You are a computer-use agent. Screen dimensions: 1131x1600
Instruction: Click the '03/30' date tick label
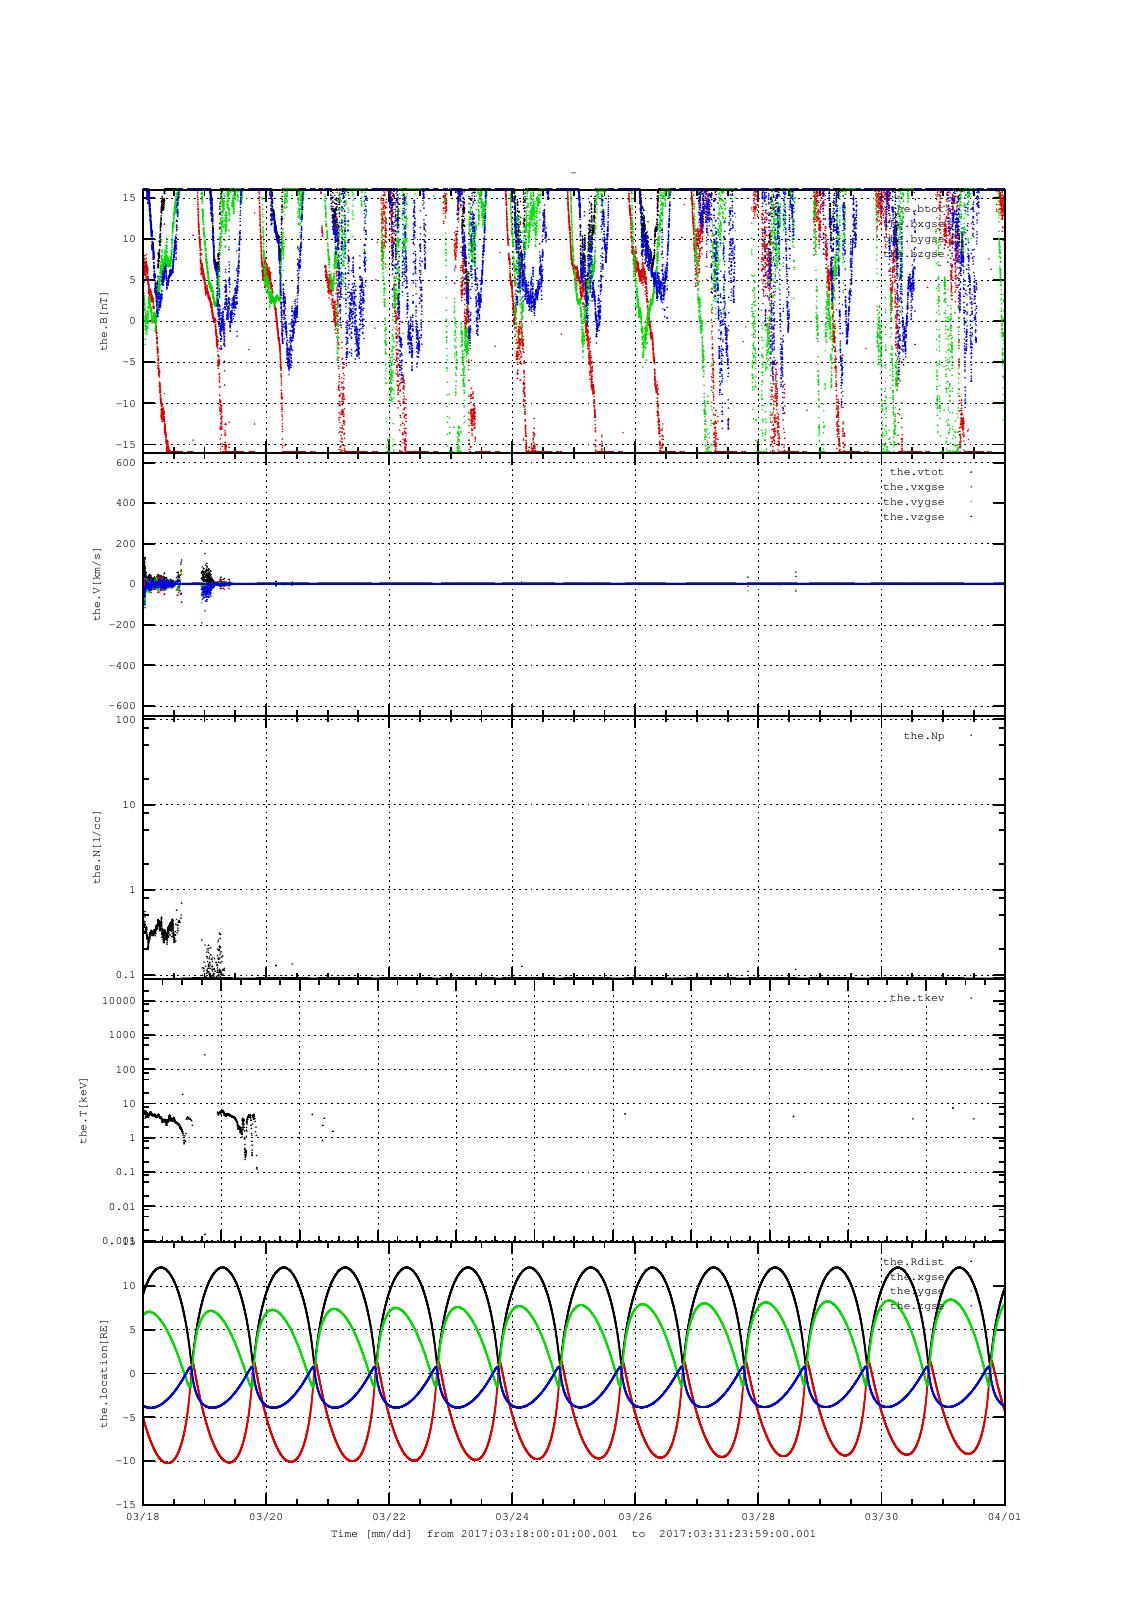click(881, 1517)
